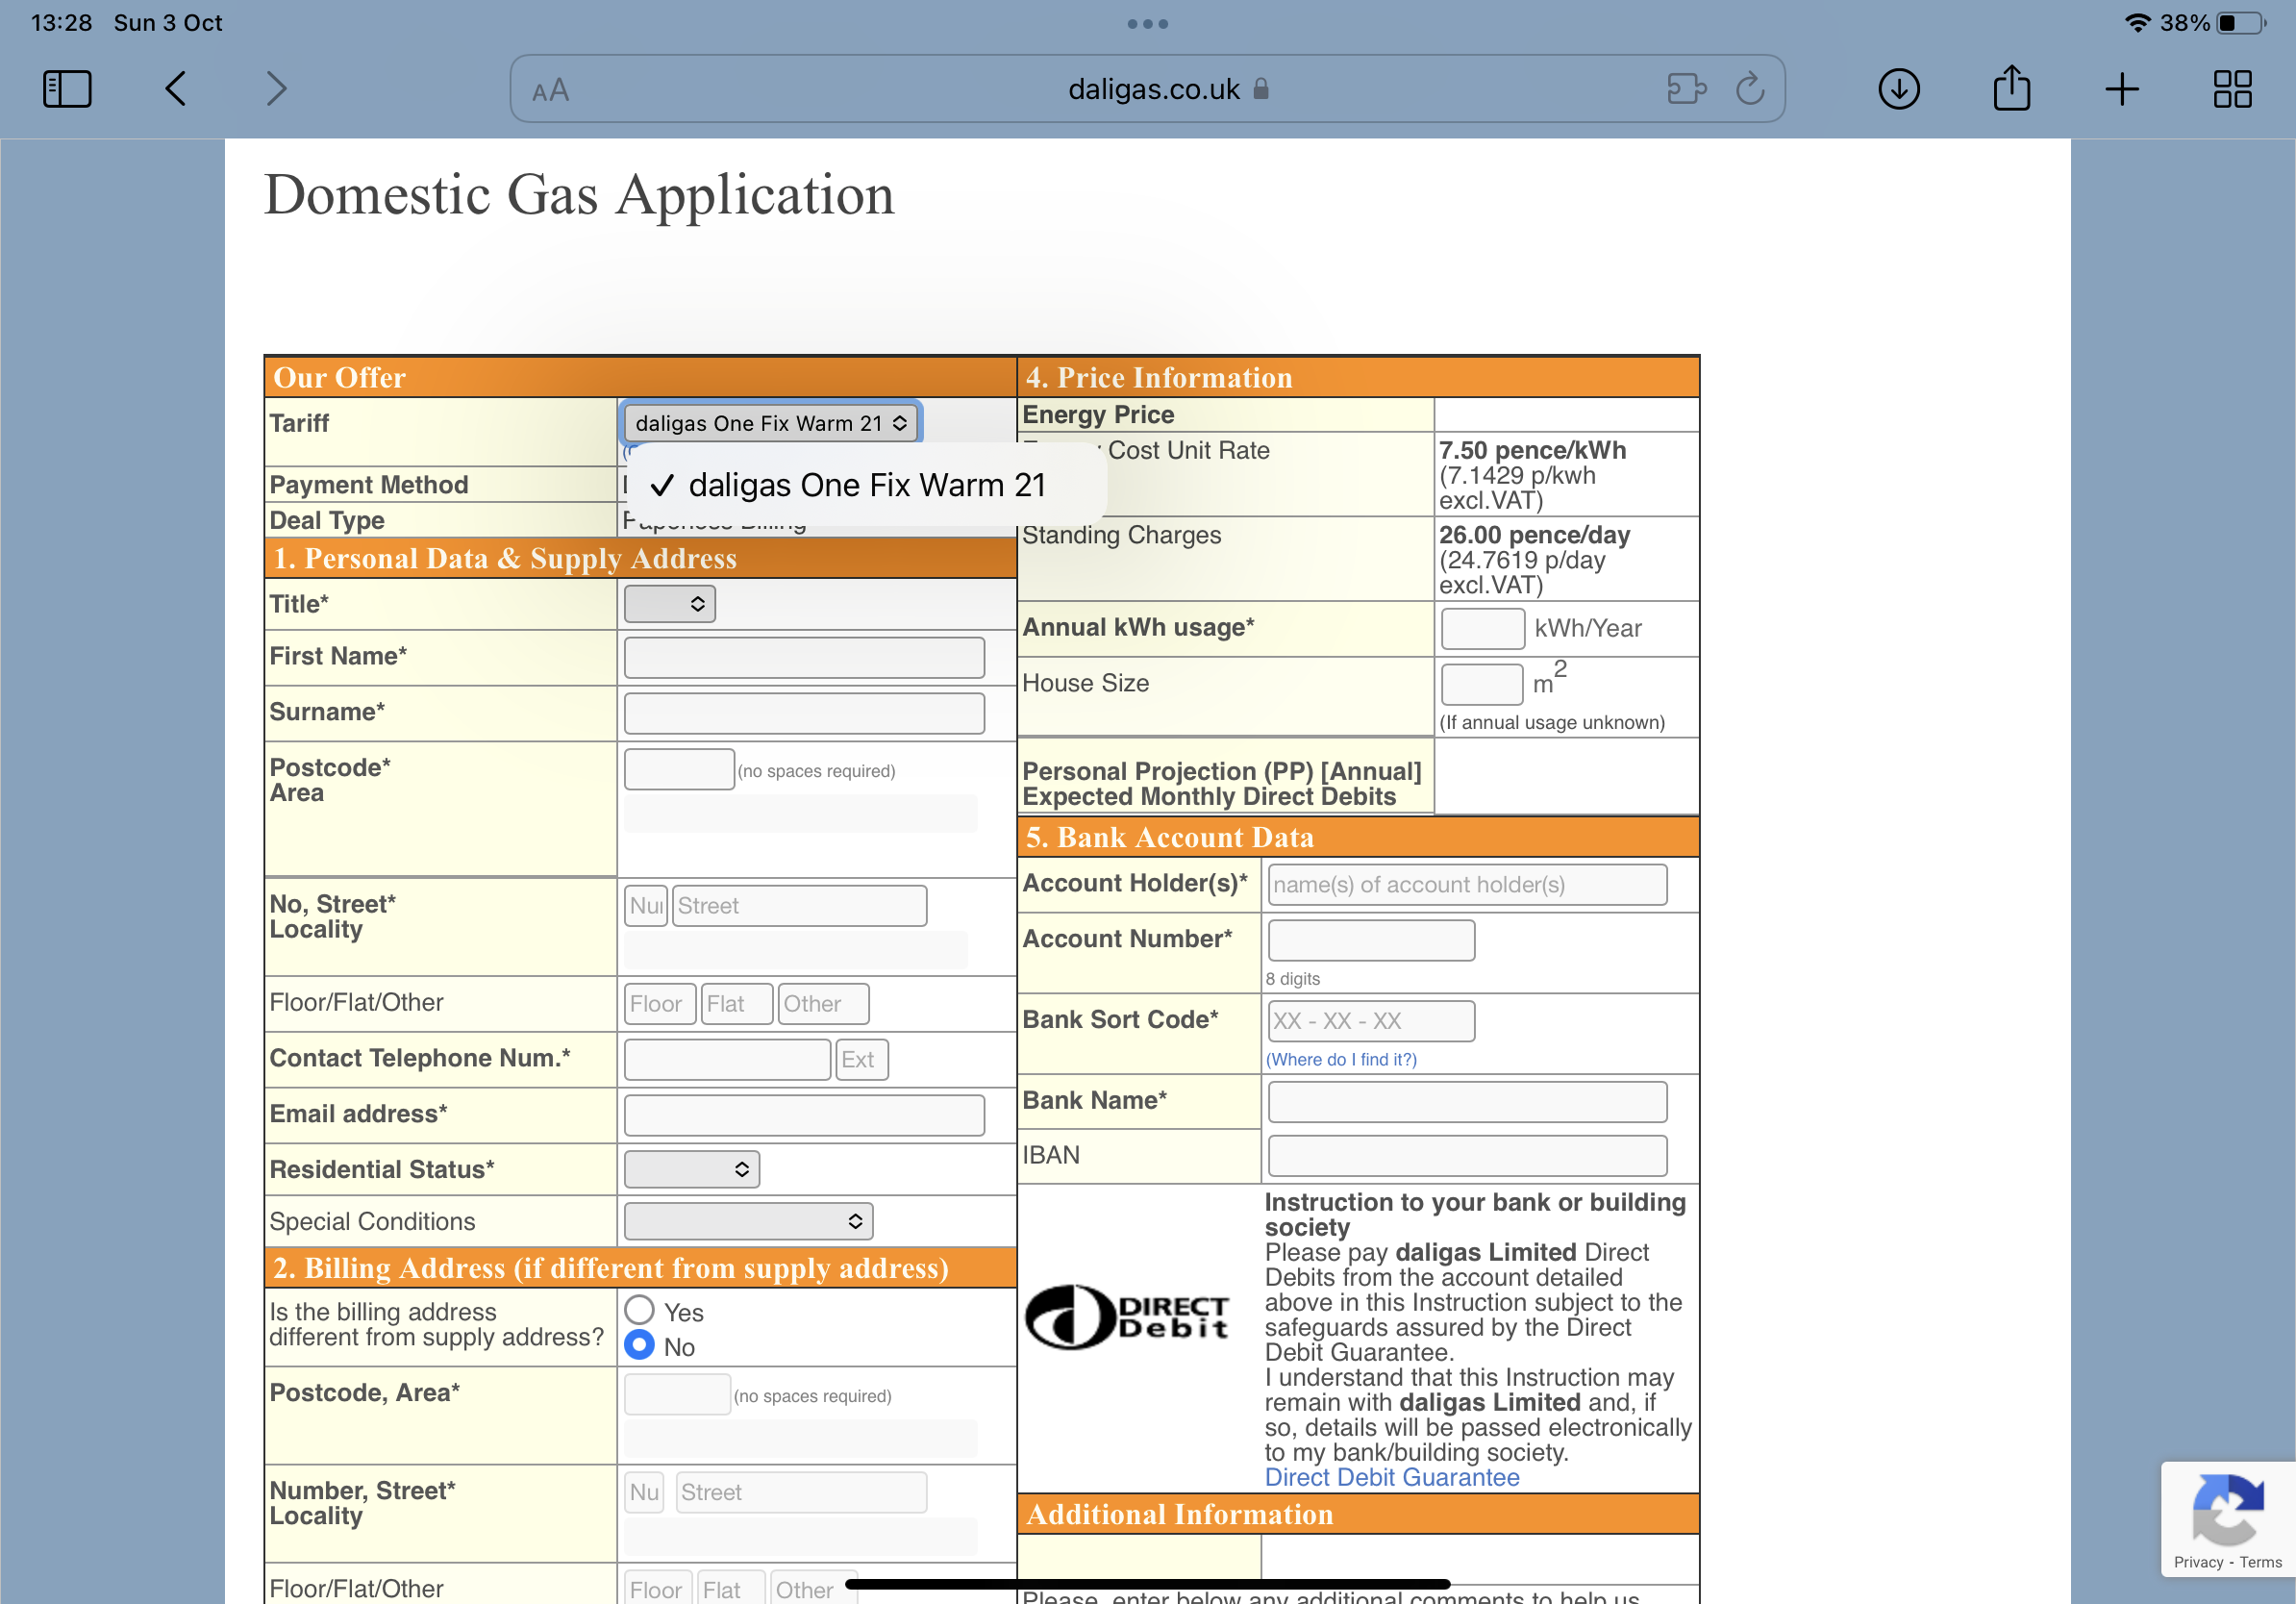Viewport: 2296px width, 1604px height.
Task: Click the daligas.co.uk address field
Action: click(x=1147, y=89)
